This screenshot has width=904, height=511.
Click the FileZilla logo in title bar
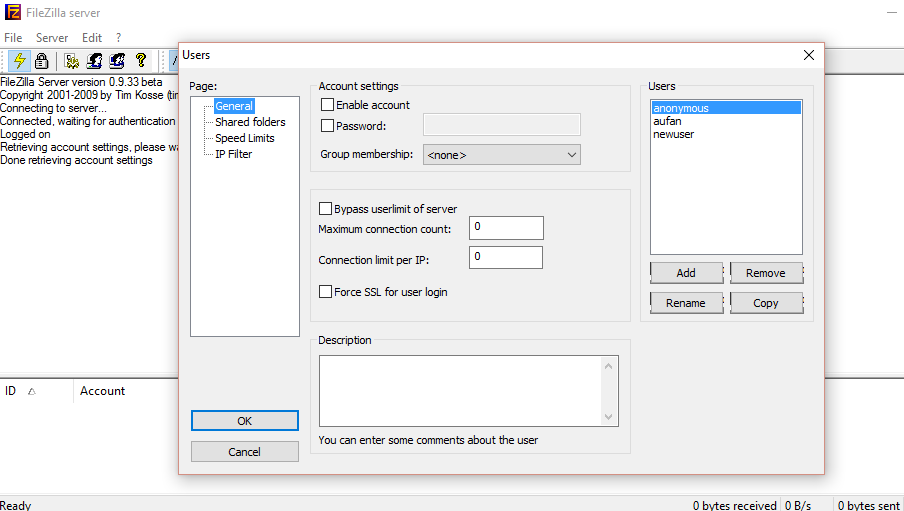pyautogui.click(x=13, y=12)
